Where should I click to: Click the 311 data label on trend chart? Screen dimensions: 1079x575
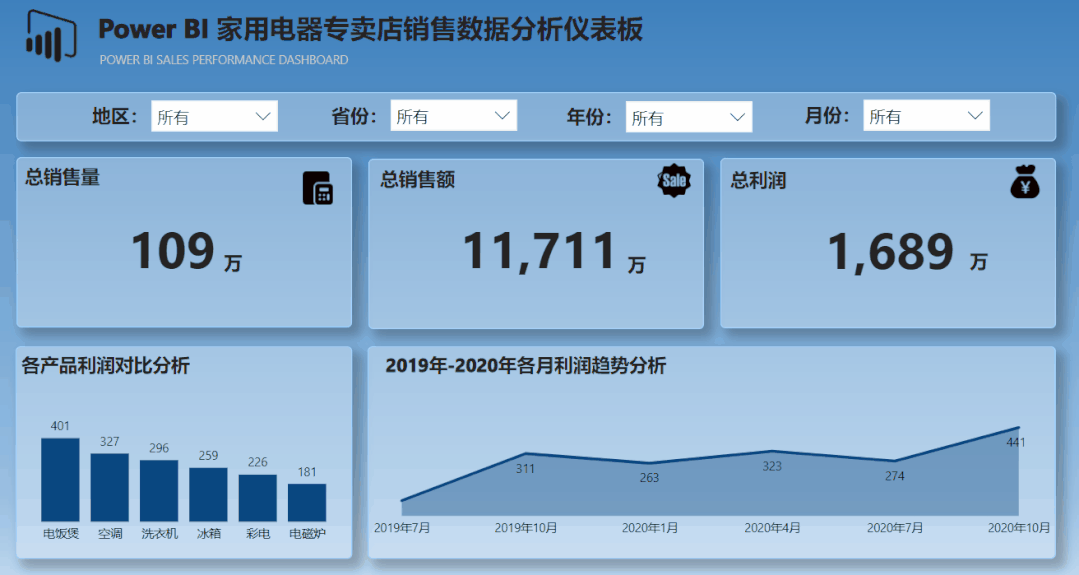coord(525,468)
